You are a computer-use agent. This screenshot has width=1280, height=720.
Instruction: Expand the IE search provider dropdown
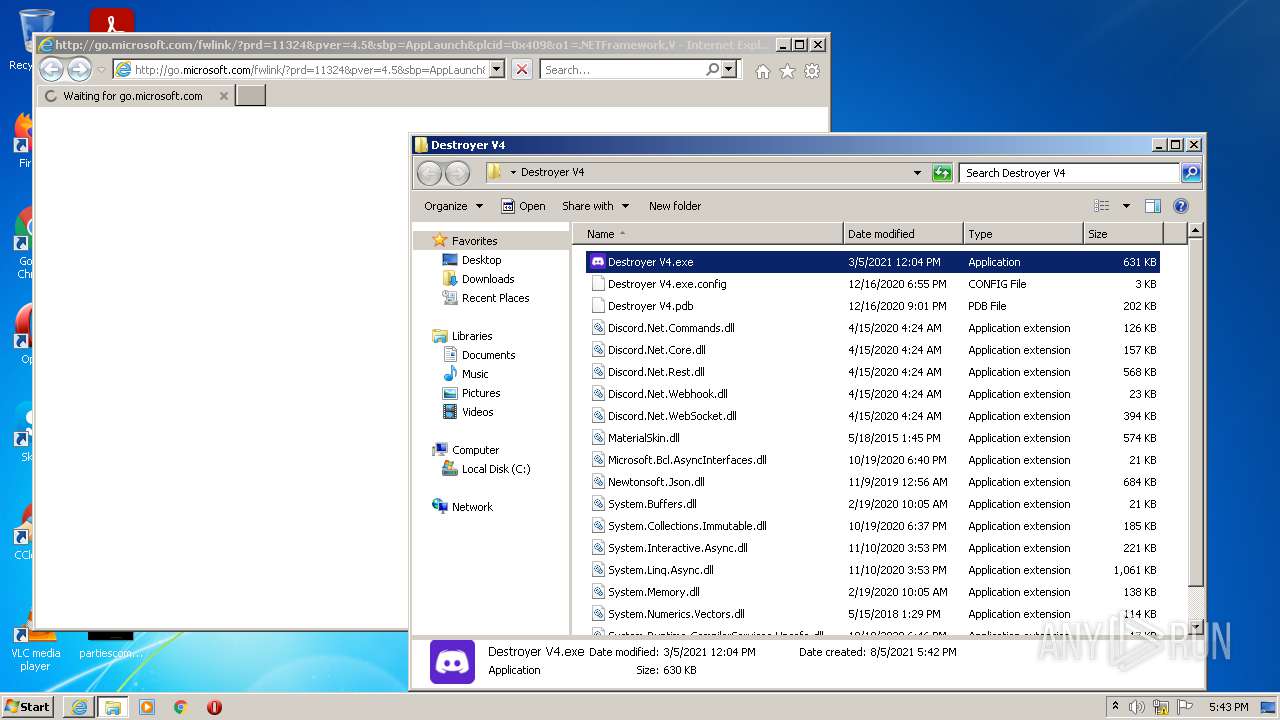click(729, 70)
